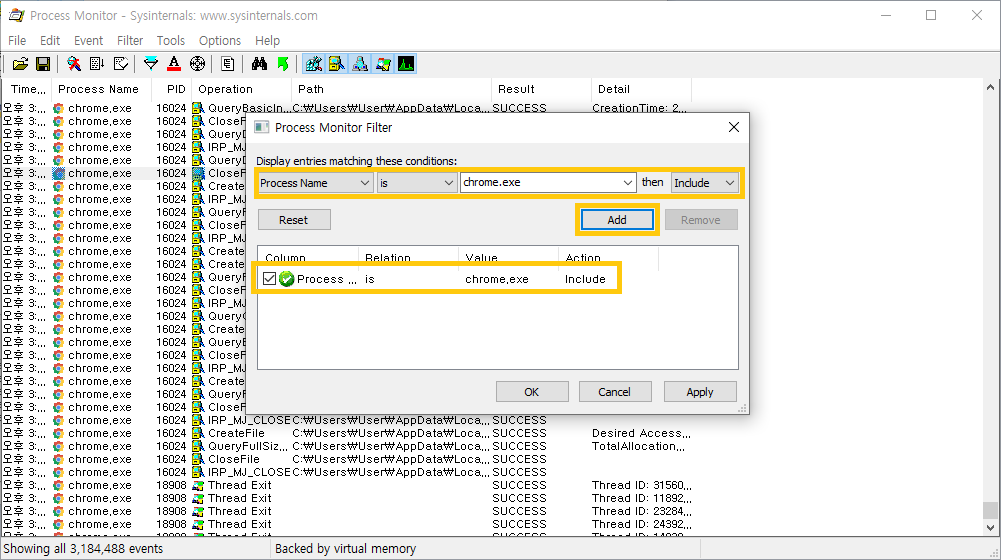
Task: Click the main list scrollbar down arrow
Action: pyautogui.click(x=990, y=527)
